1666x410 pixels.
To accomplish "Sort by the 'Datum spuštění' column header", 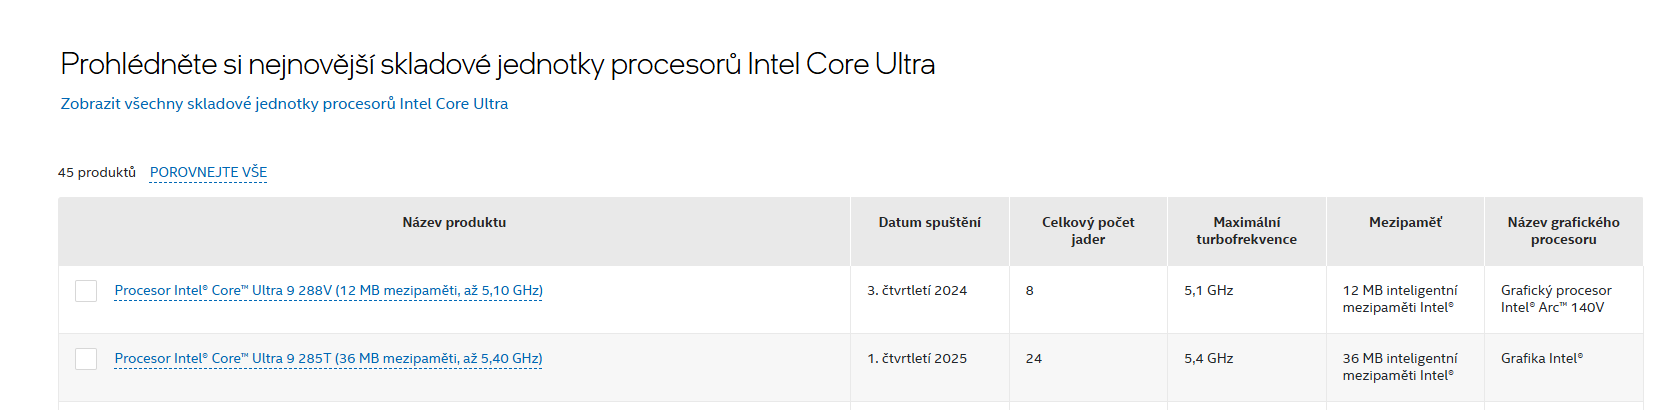I will [929, 223].
